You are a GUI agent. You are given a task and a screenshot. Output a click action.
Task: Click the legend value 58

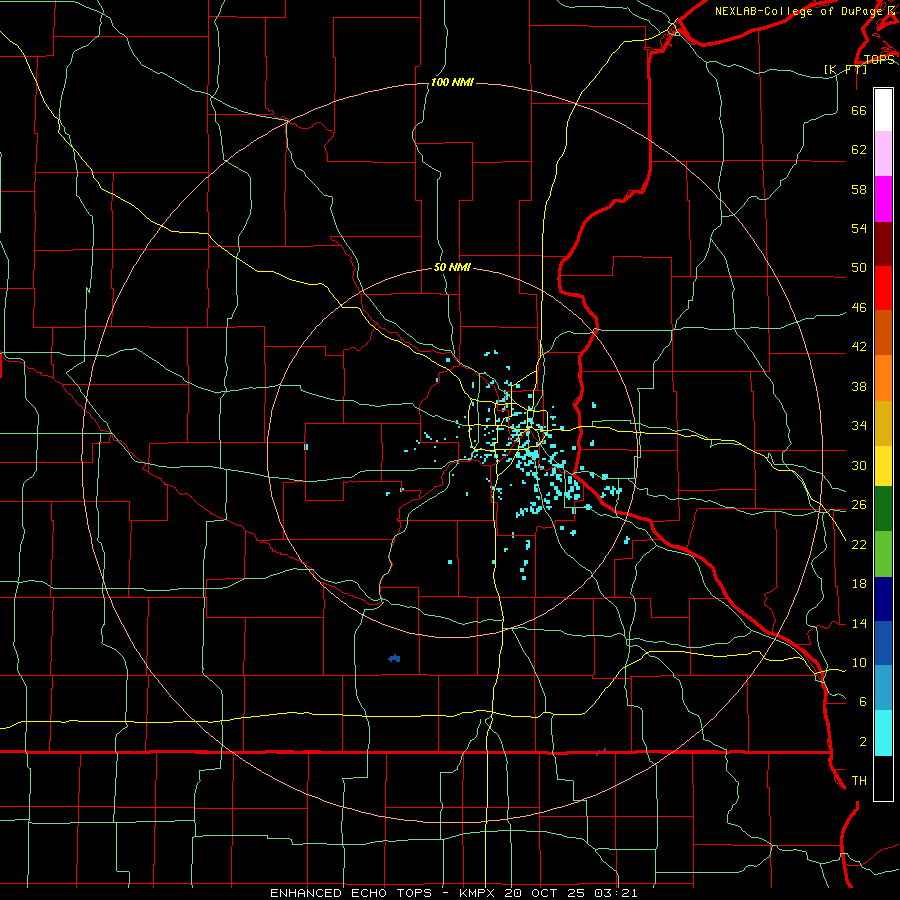coord(859,189)
